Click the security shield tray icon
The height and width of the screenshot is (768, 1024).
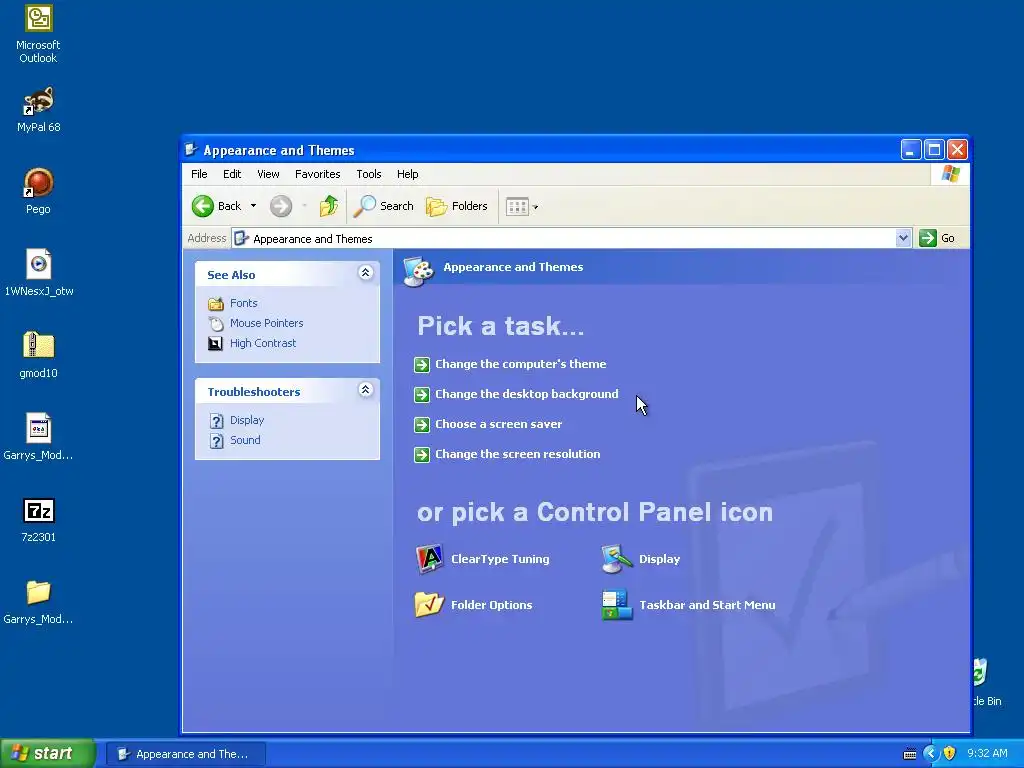(950, 754)
